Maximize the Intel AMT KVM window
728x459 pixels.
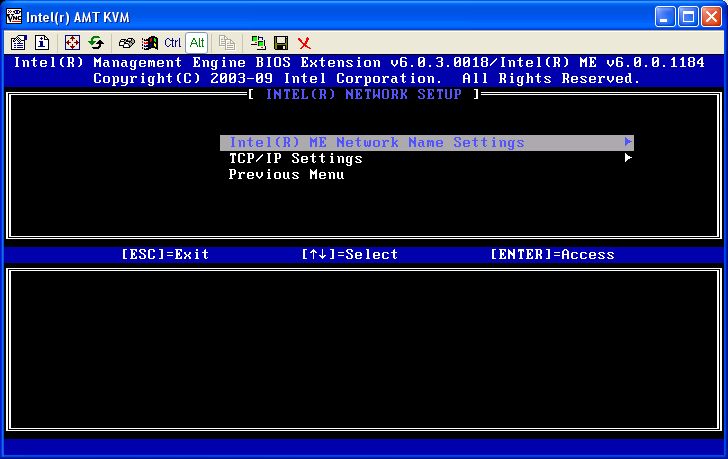688,16
